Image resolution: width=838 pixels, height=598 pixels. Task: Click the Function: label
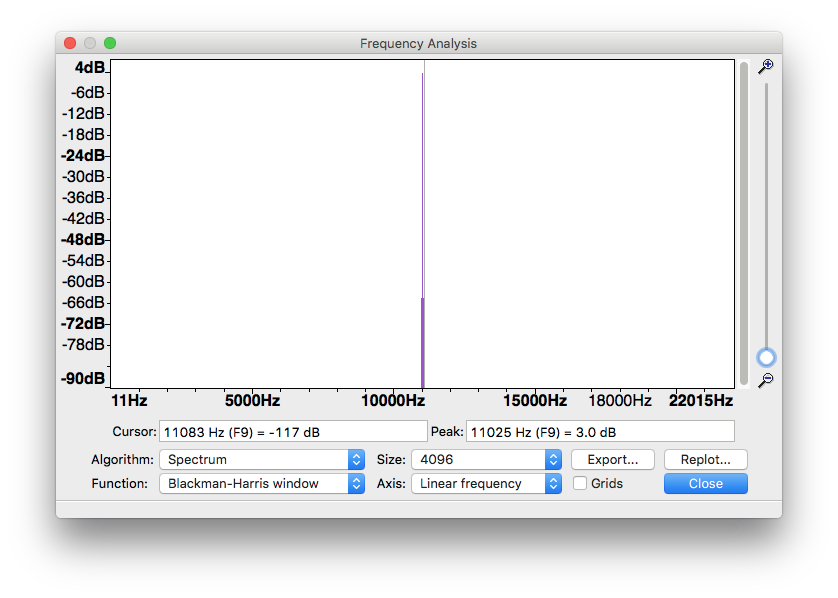coord(120,484)
